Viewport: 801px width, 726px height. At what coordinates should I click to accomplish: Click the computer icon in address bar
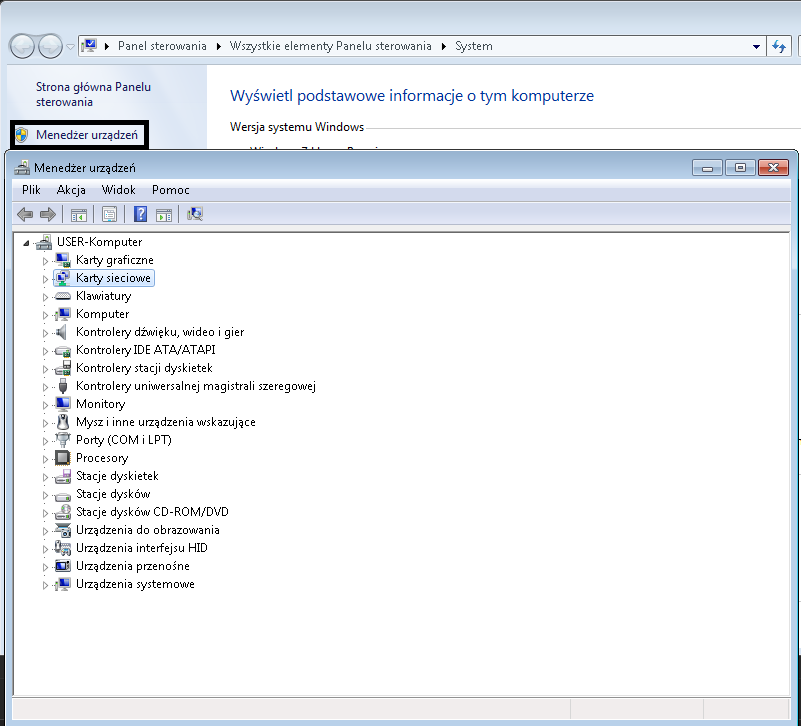pos(89,46)
